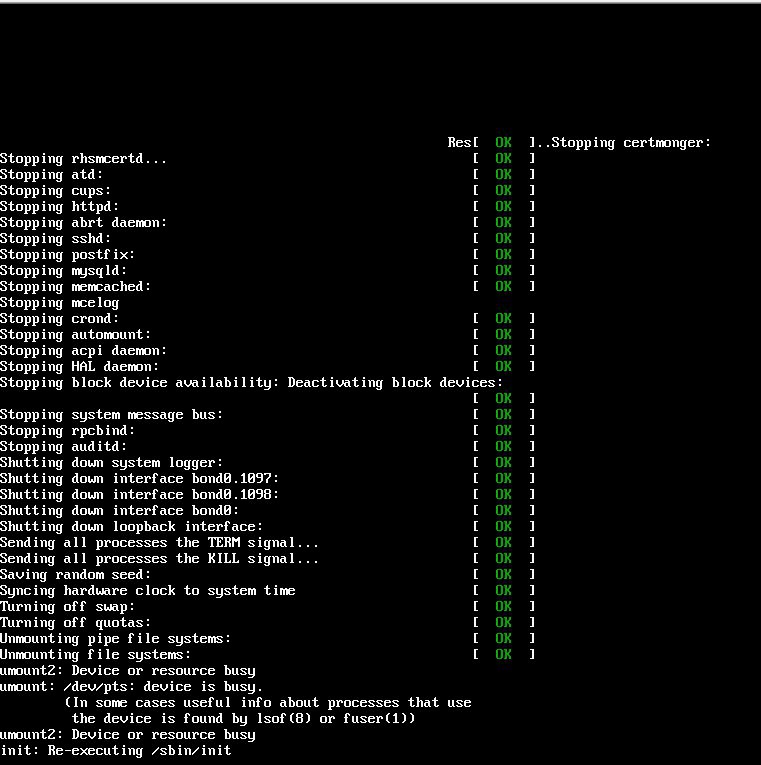Click 'Stopping sshd:' console line

[56, 239]
